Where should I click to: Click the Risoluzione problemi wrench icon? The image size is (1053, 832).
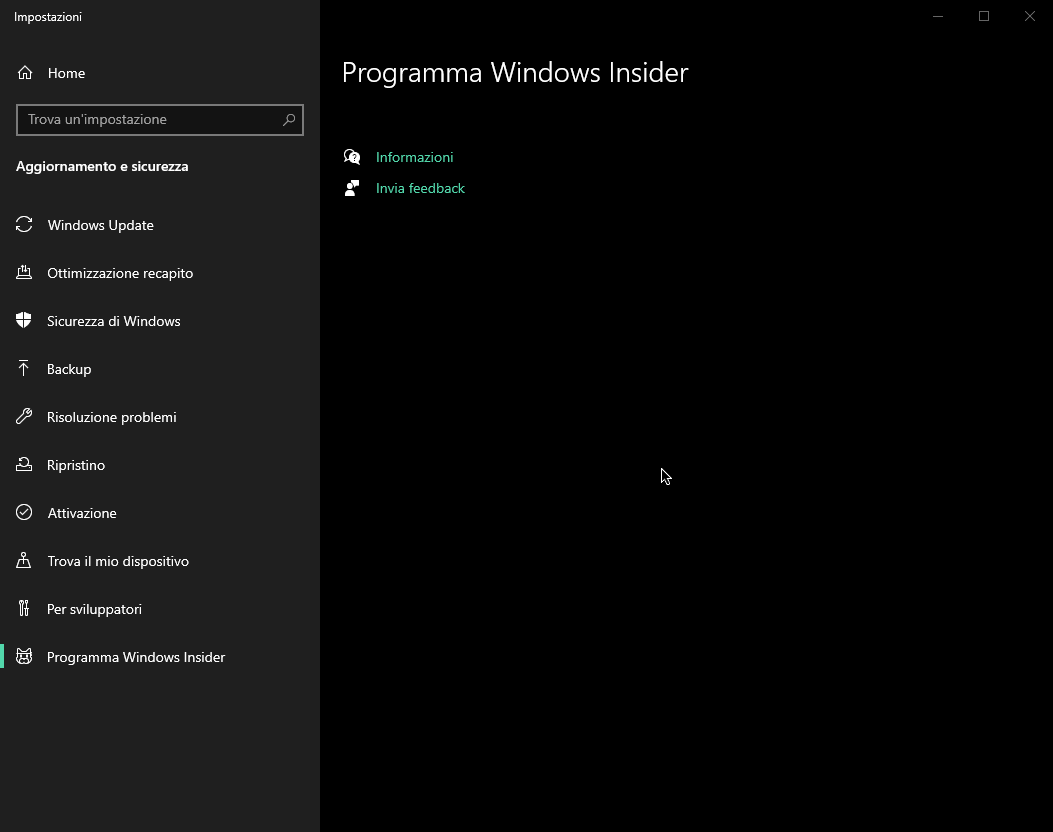24,416
